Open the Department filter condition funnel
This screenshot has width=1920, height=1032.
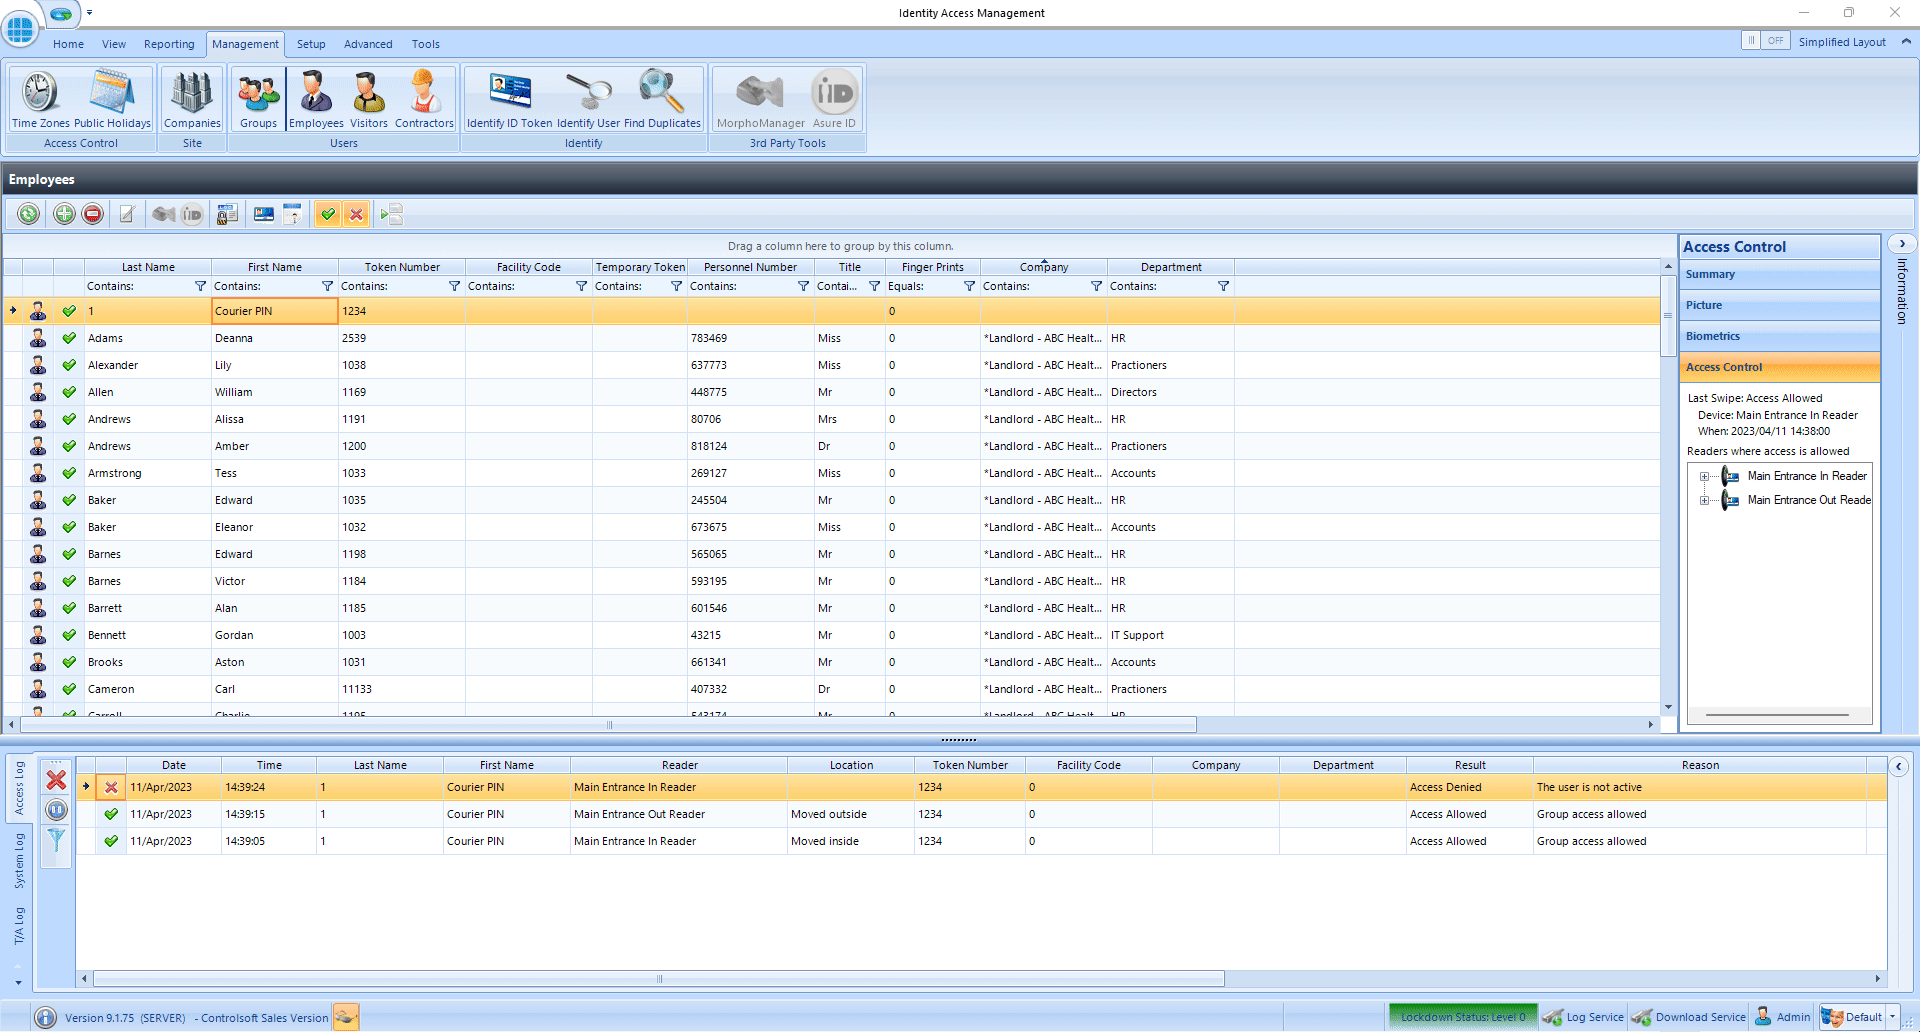(1223, 287)
